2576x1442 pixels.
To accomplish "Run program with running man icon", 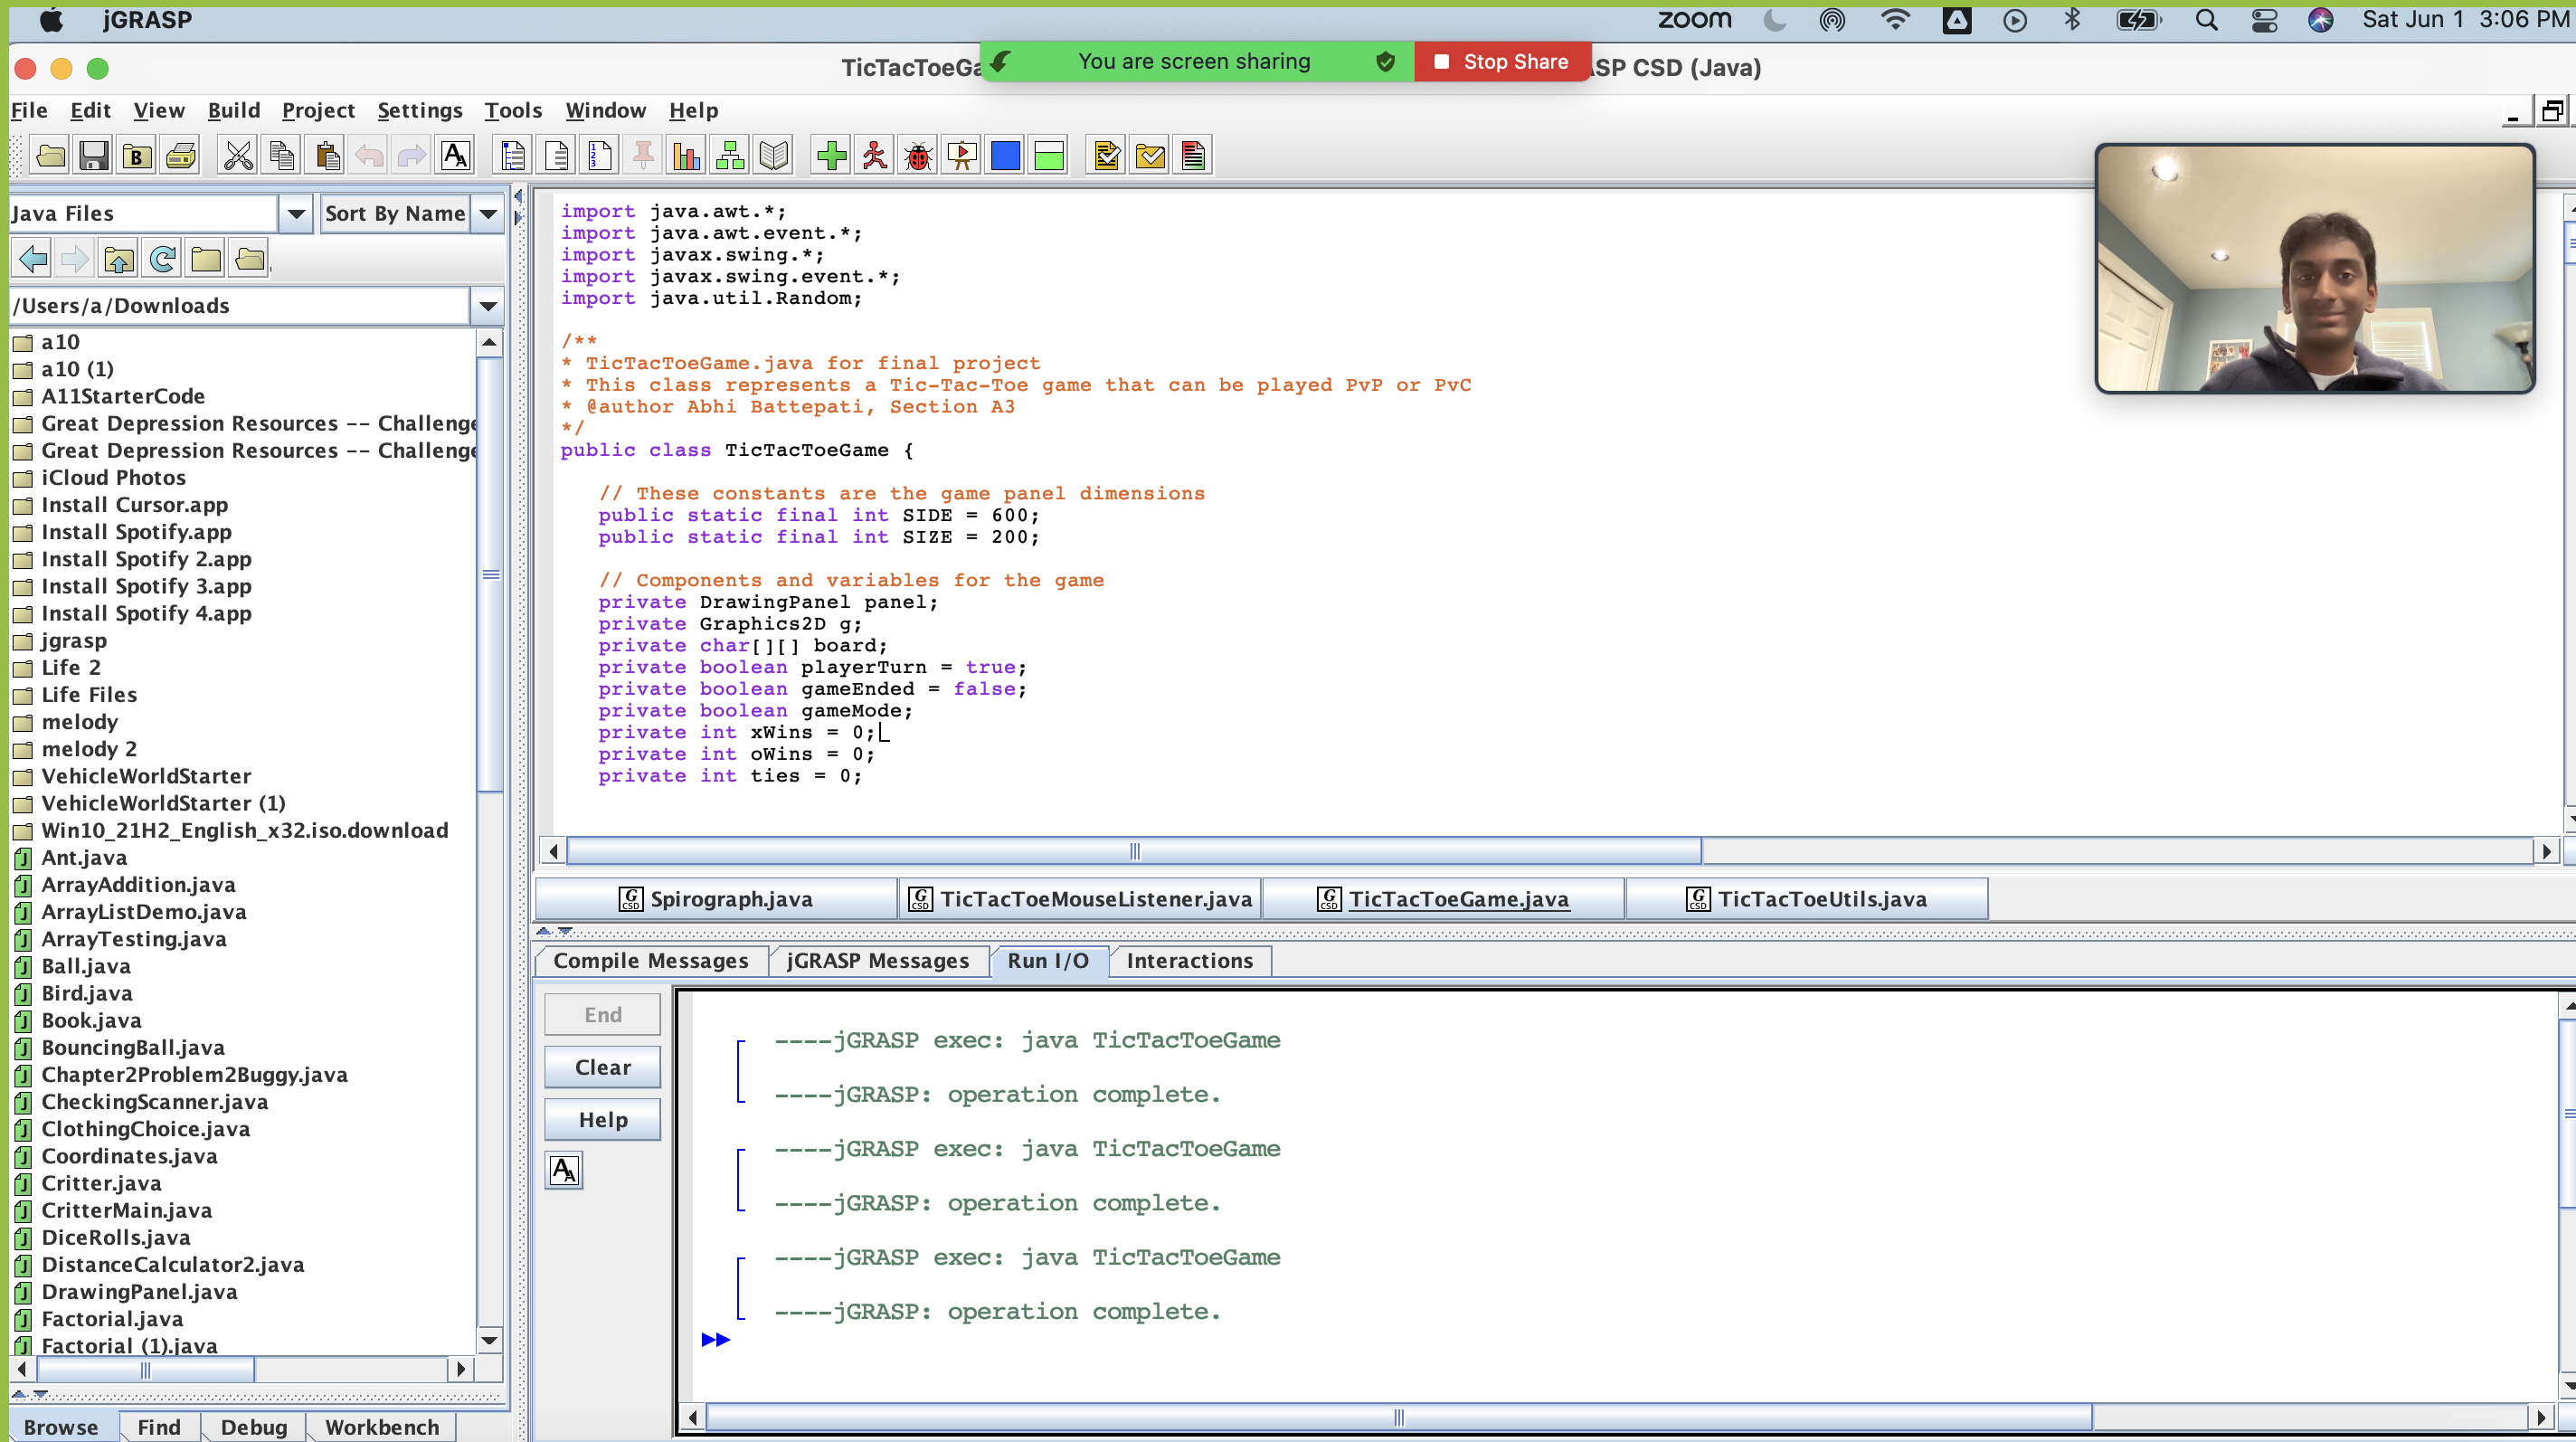I will click(x=875, y=156).
